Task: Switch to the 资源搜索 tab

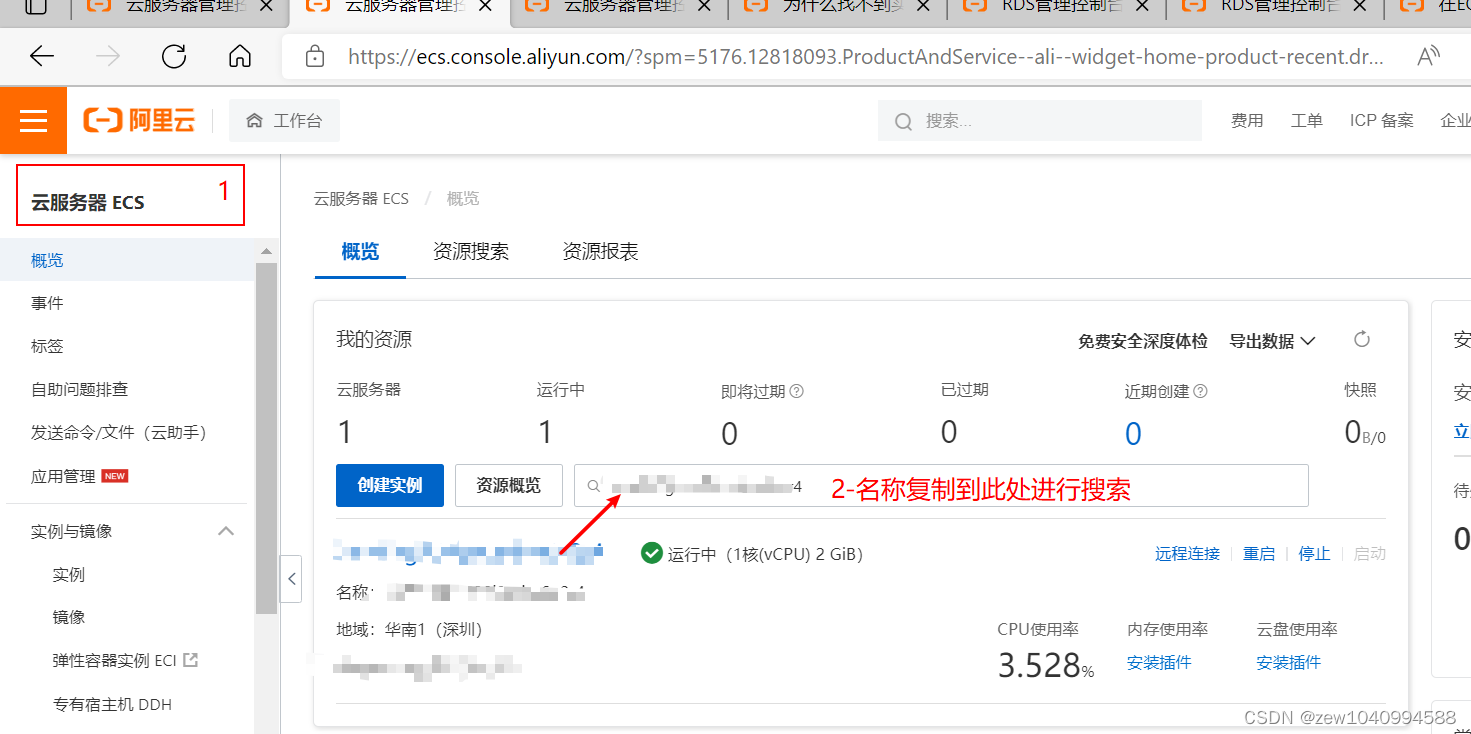Action: [x=471, y=251]
